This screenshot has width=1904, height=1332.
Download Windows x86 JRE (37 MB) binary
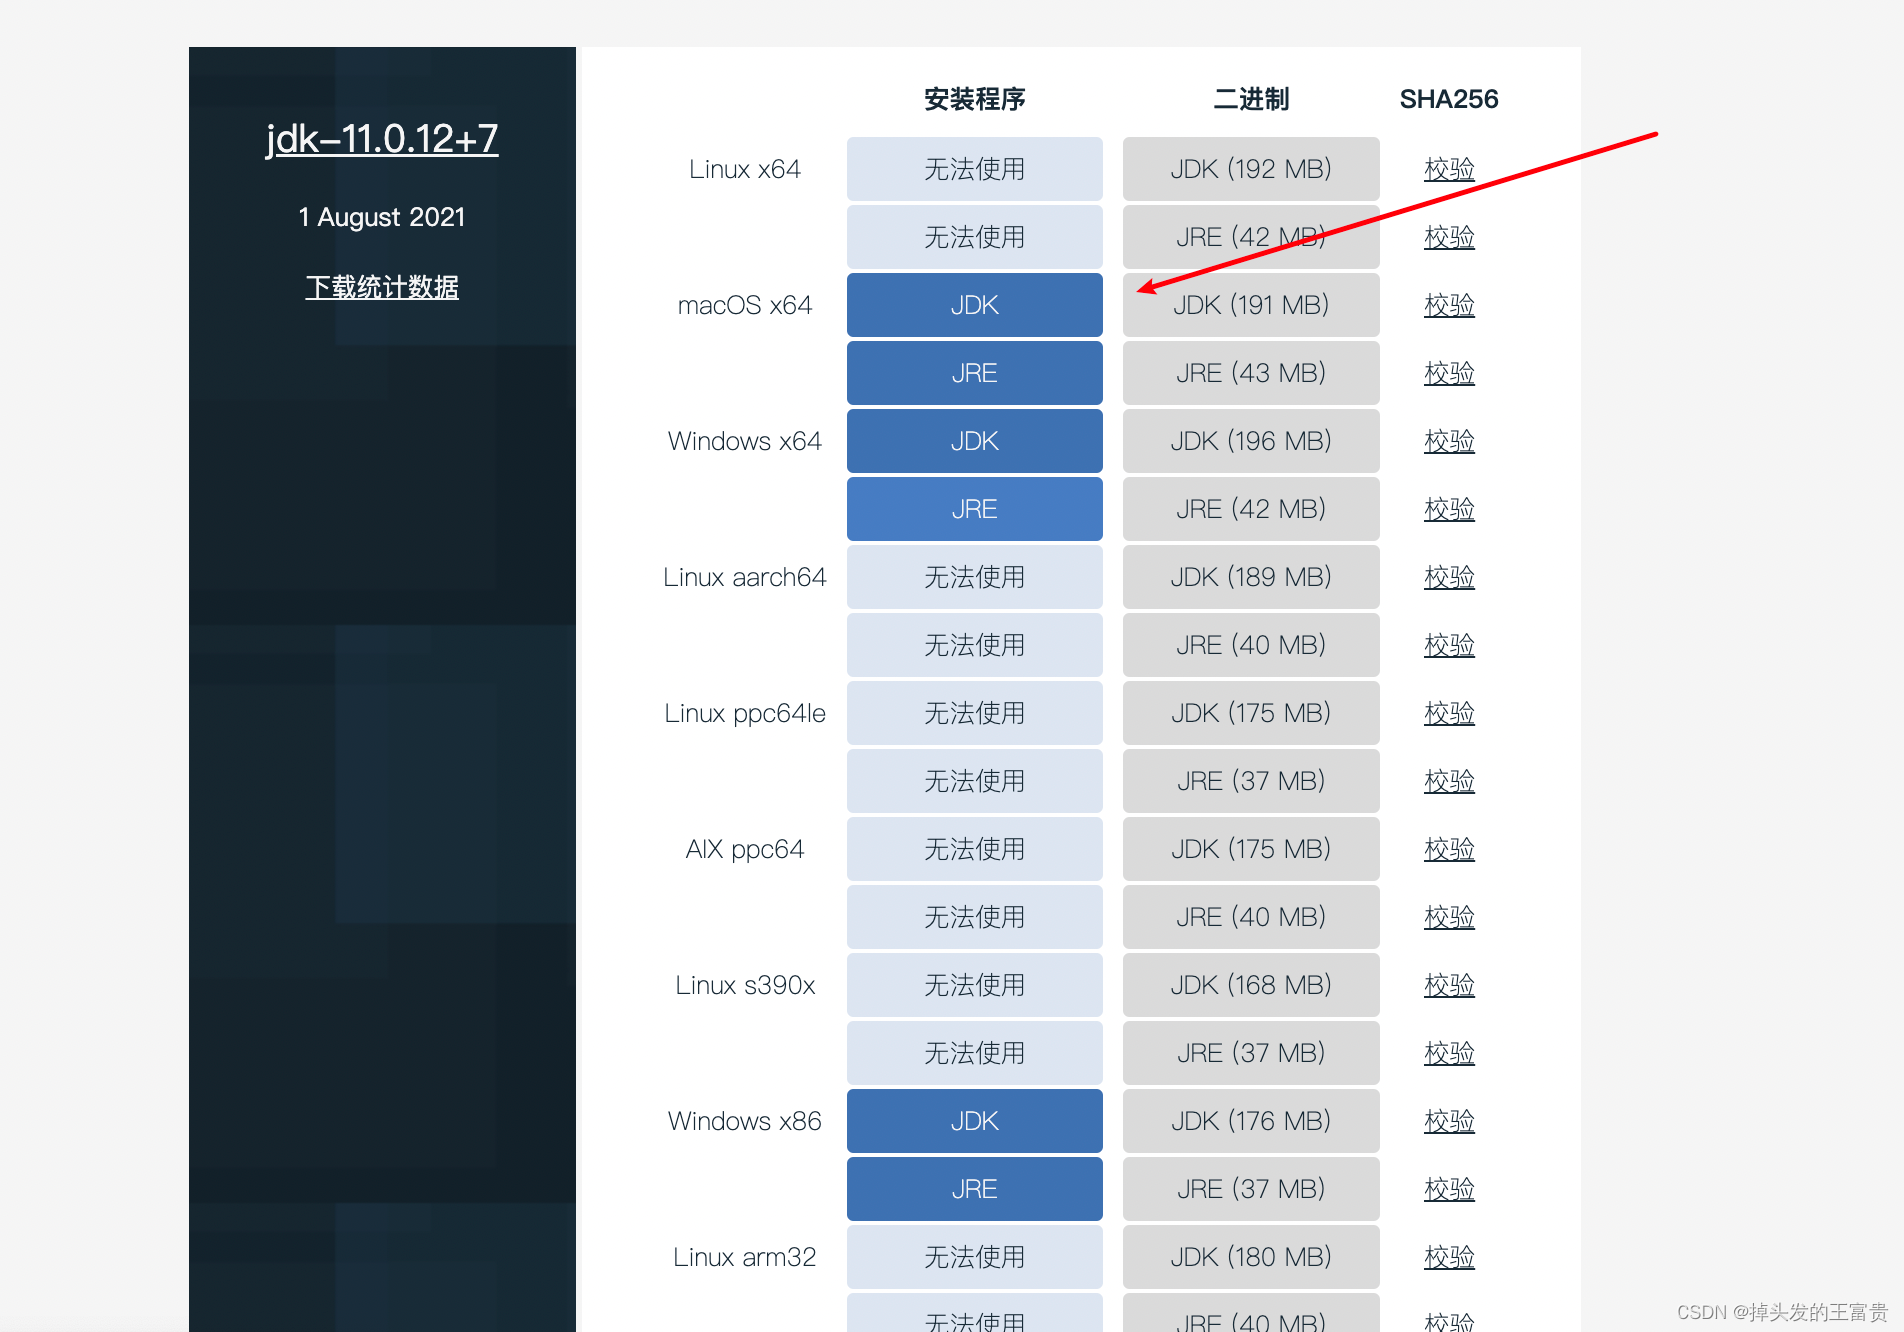point(1251,1189)
